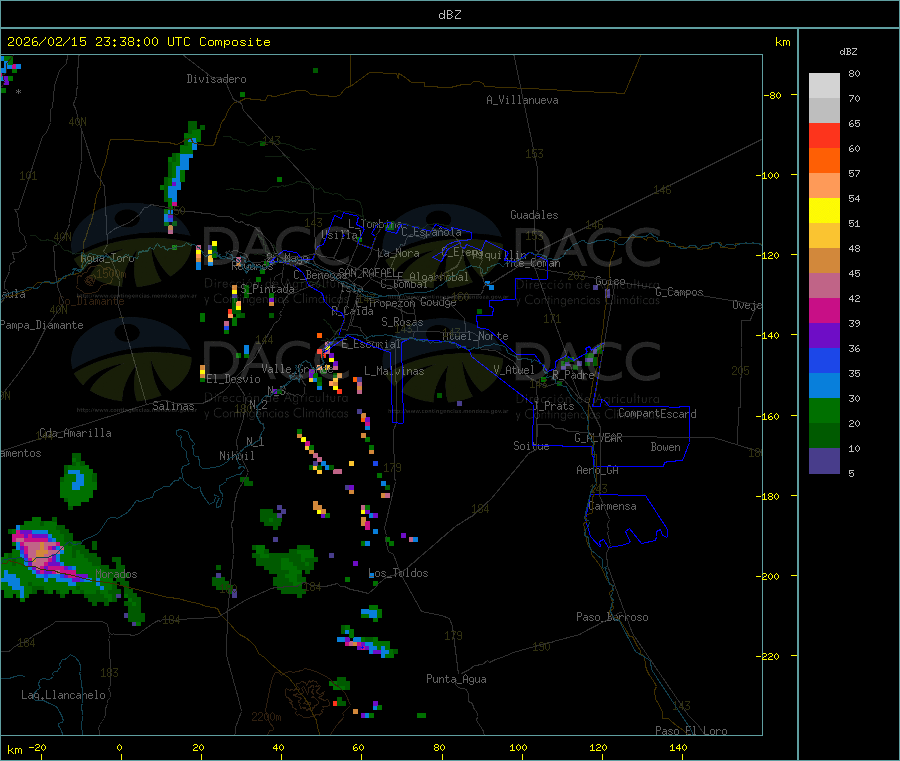This screenshot has height=761, width=900.
Task: Click the Nihuil place label
Action: pos(236,456)
